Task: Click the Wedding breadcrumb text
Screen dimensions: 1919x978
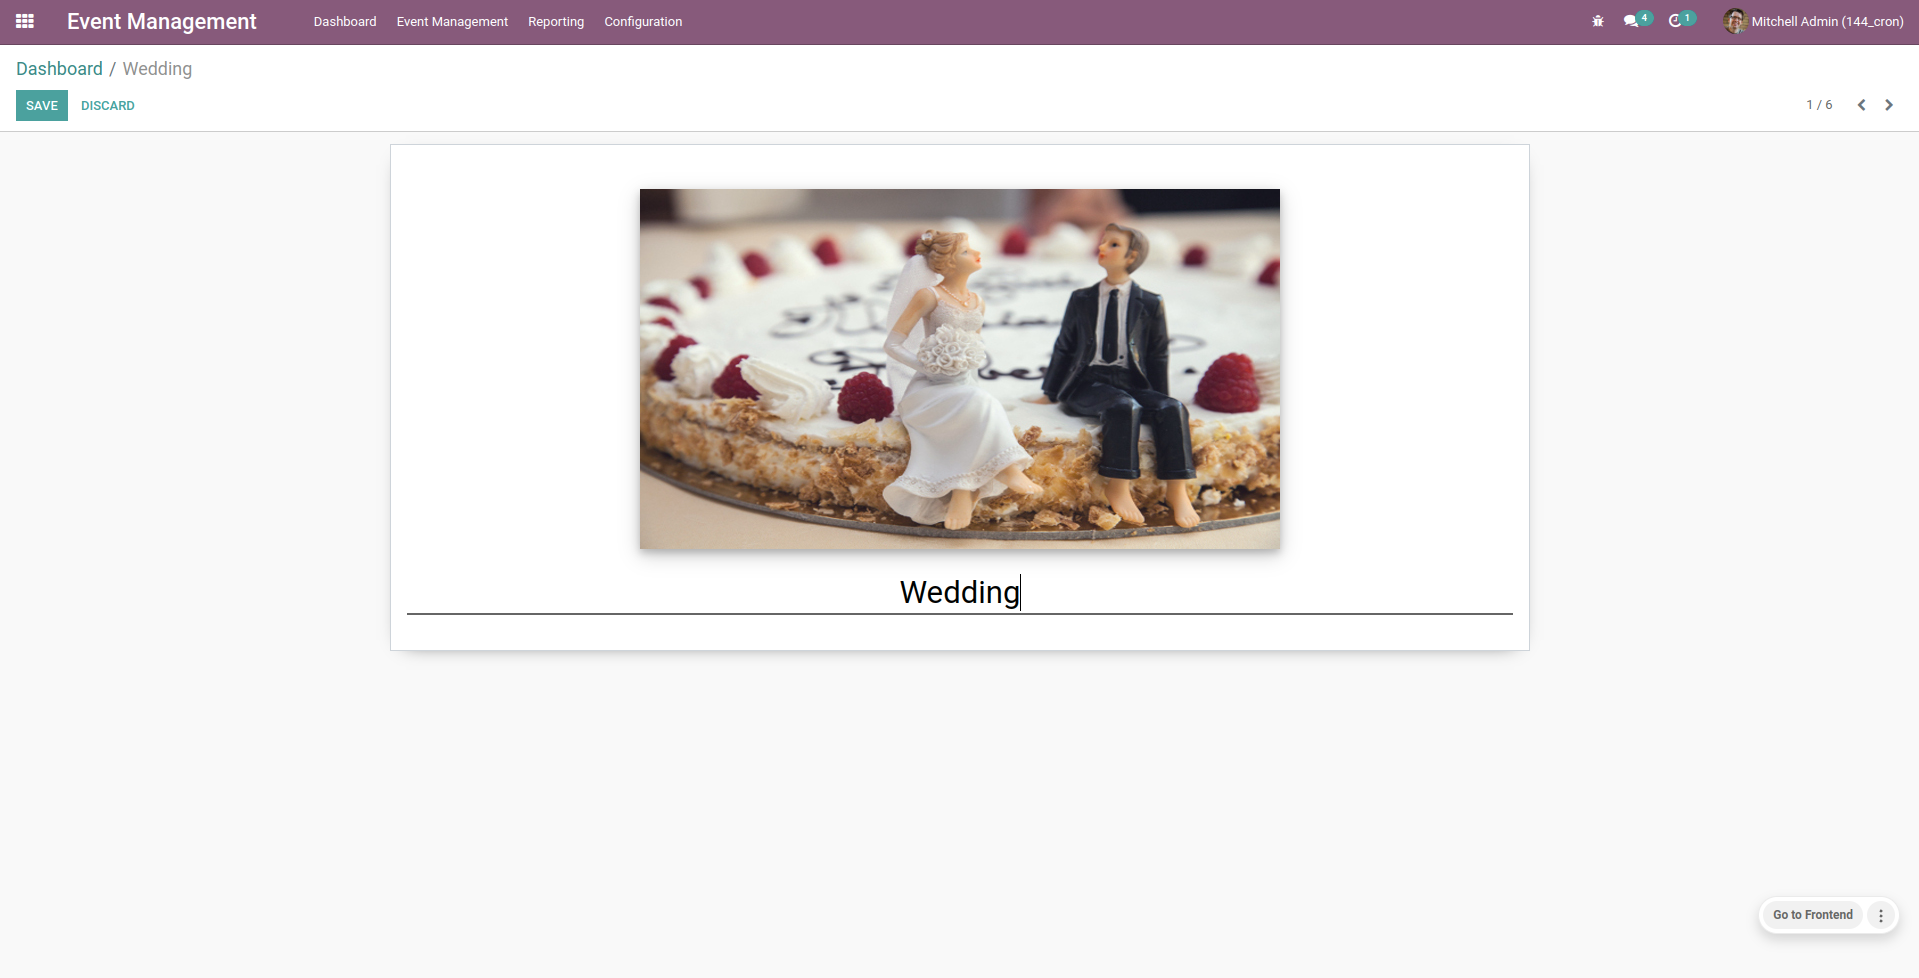Action: click(x=157, y=69)
